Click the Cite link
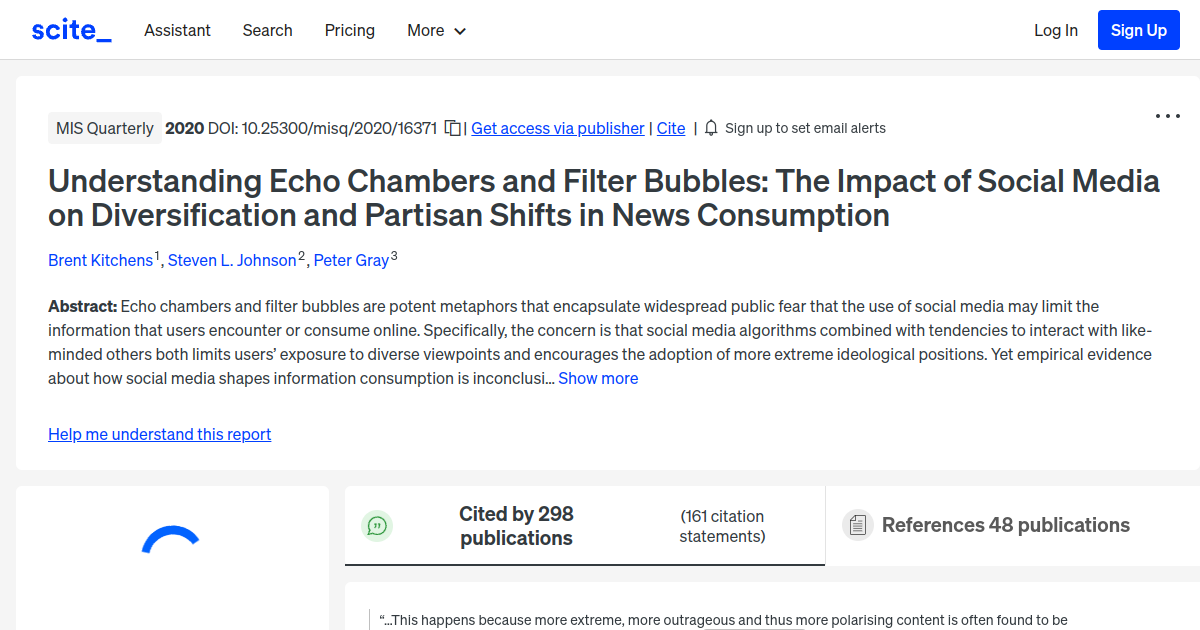 coord(670,128)
